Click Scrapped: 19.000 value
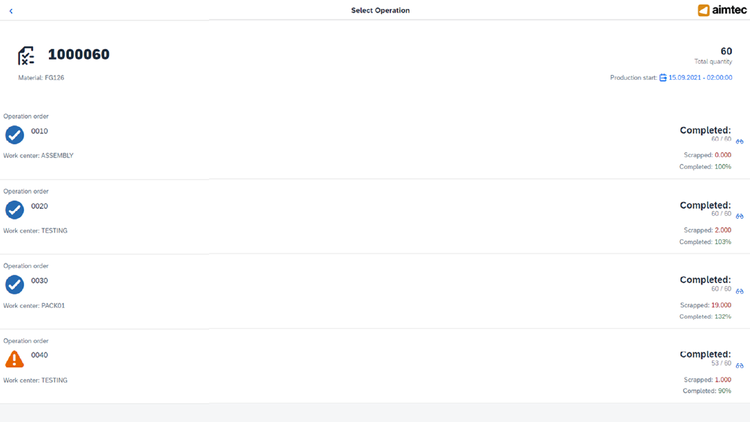This screenshot has width=750, height=422. (x=721, y=305)
